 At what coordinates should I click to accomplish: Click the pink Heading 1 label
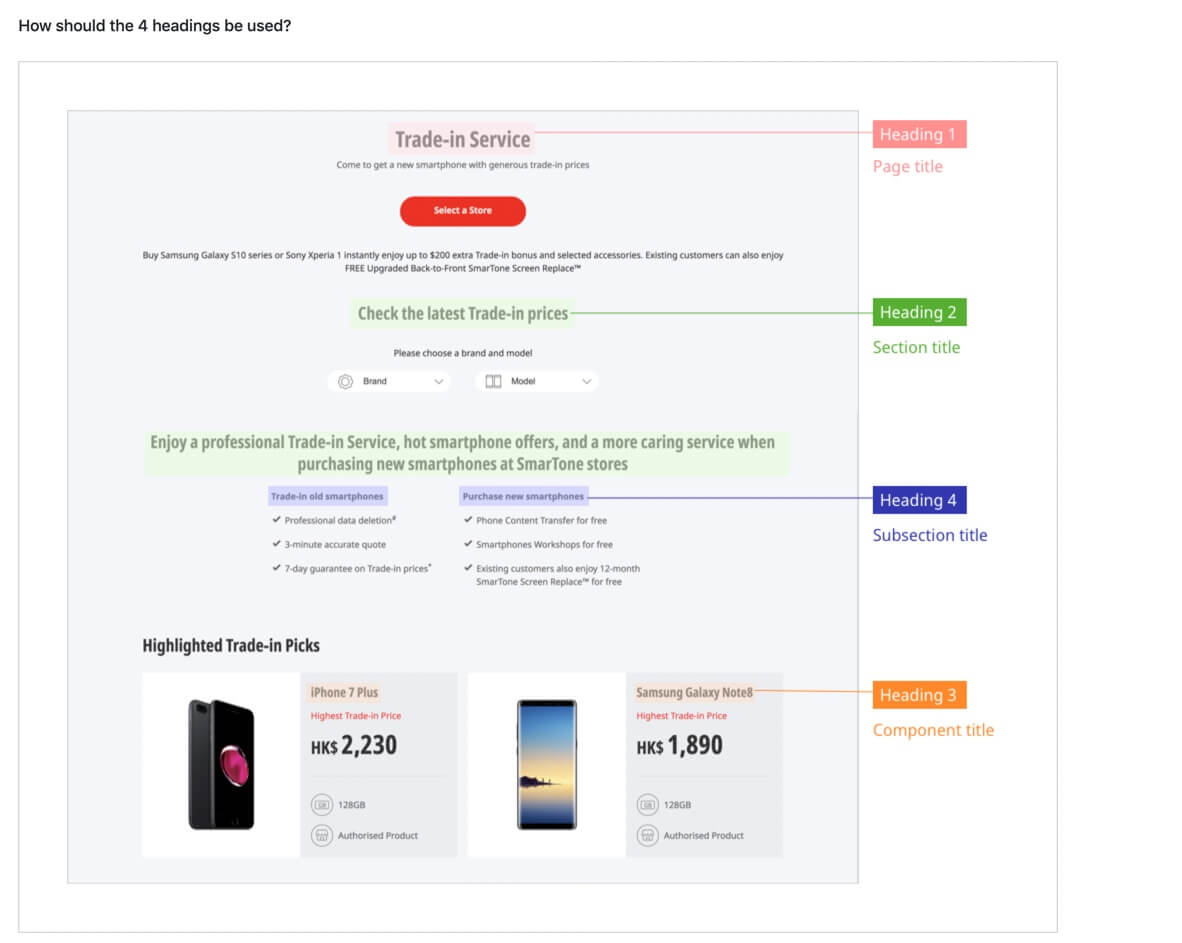918,134
